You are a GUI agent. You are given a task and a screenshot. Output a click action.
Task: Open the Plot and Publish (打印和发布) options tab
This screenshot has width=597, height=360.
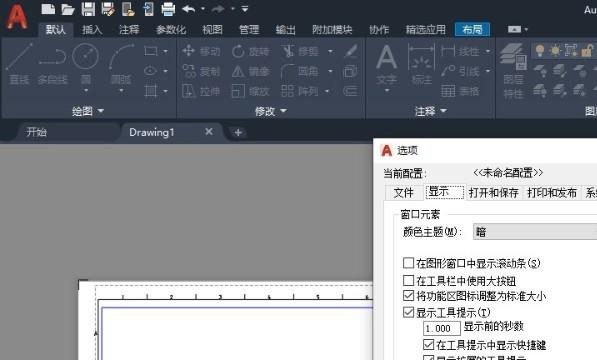point(552,193)
